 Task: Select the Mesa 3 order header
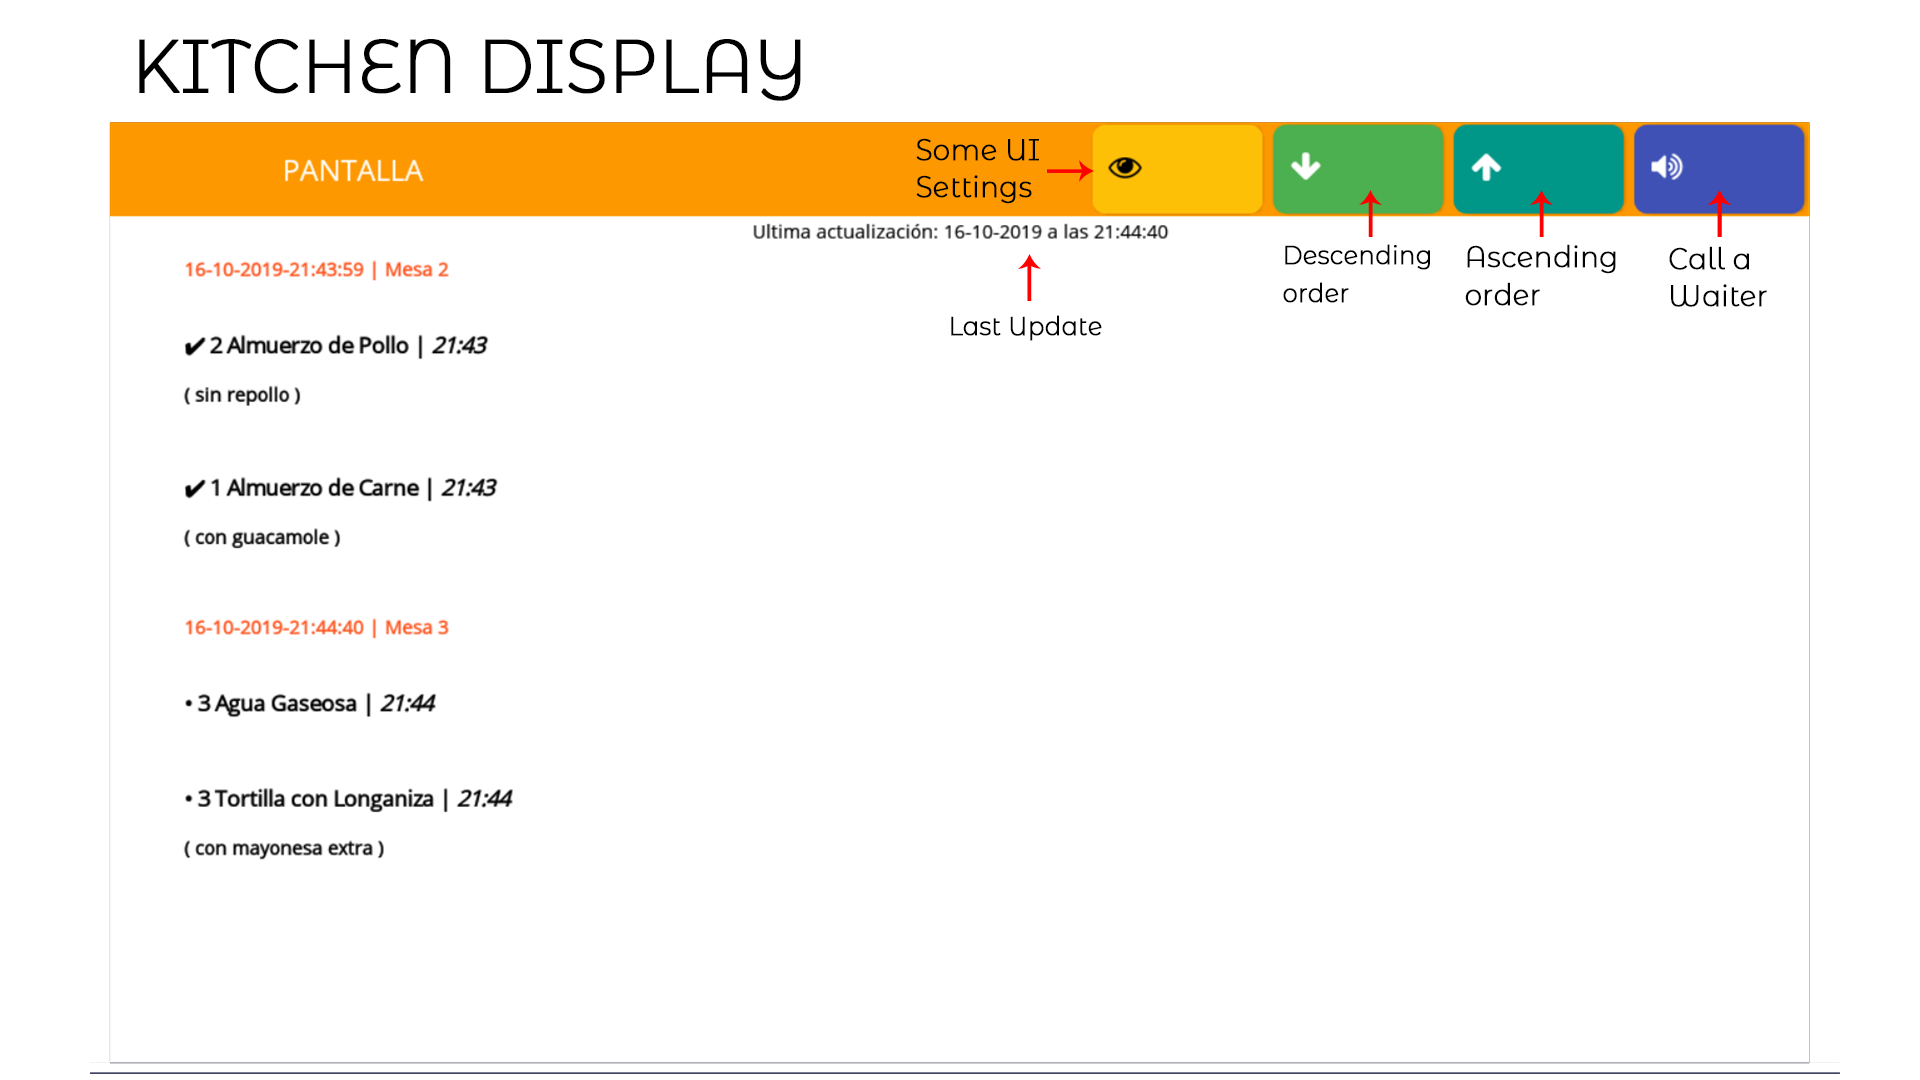(316, 628)
